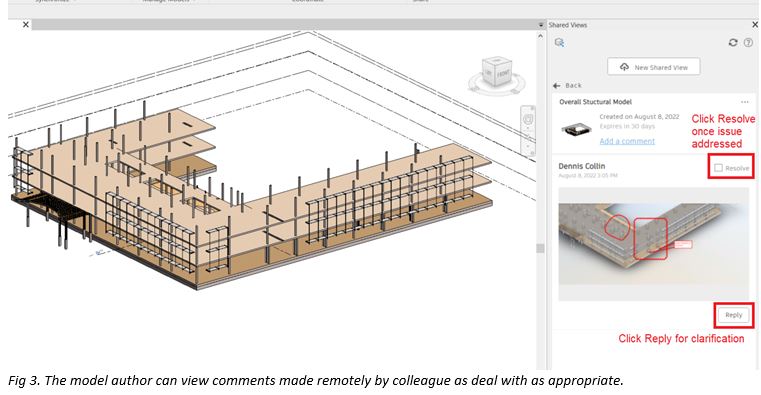Close the 3D view tab
The width and height of the screenshot is (761, 395).
(x=26, y=24)
